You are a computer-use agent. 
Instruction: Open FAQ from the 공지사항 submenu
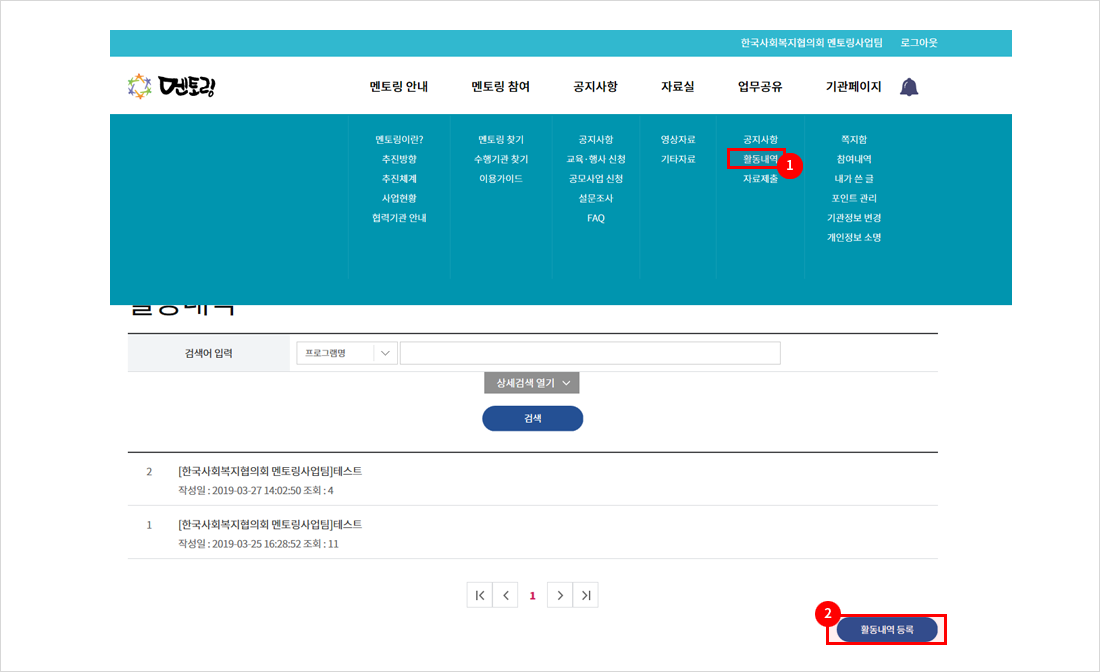click(x=596, y=218)
